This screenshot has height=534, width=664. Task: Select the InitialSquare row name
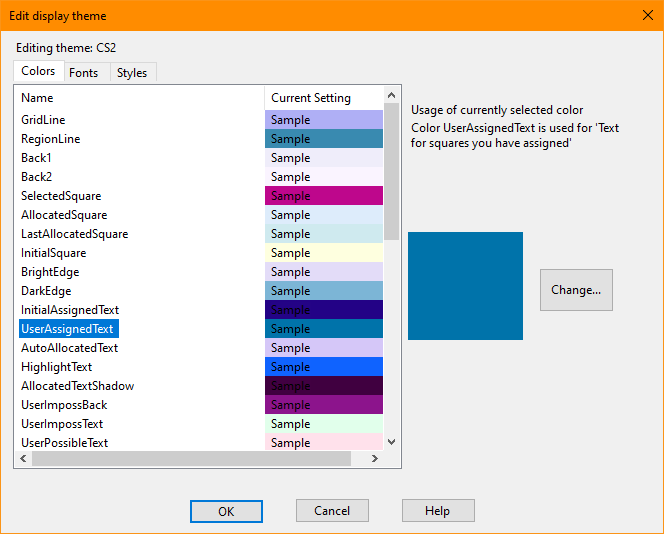[54, 253]
